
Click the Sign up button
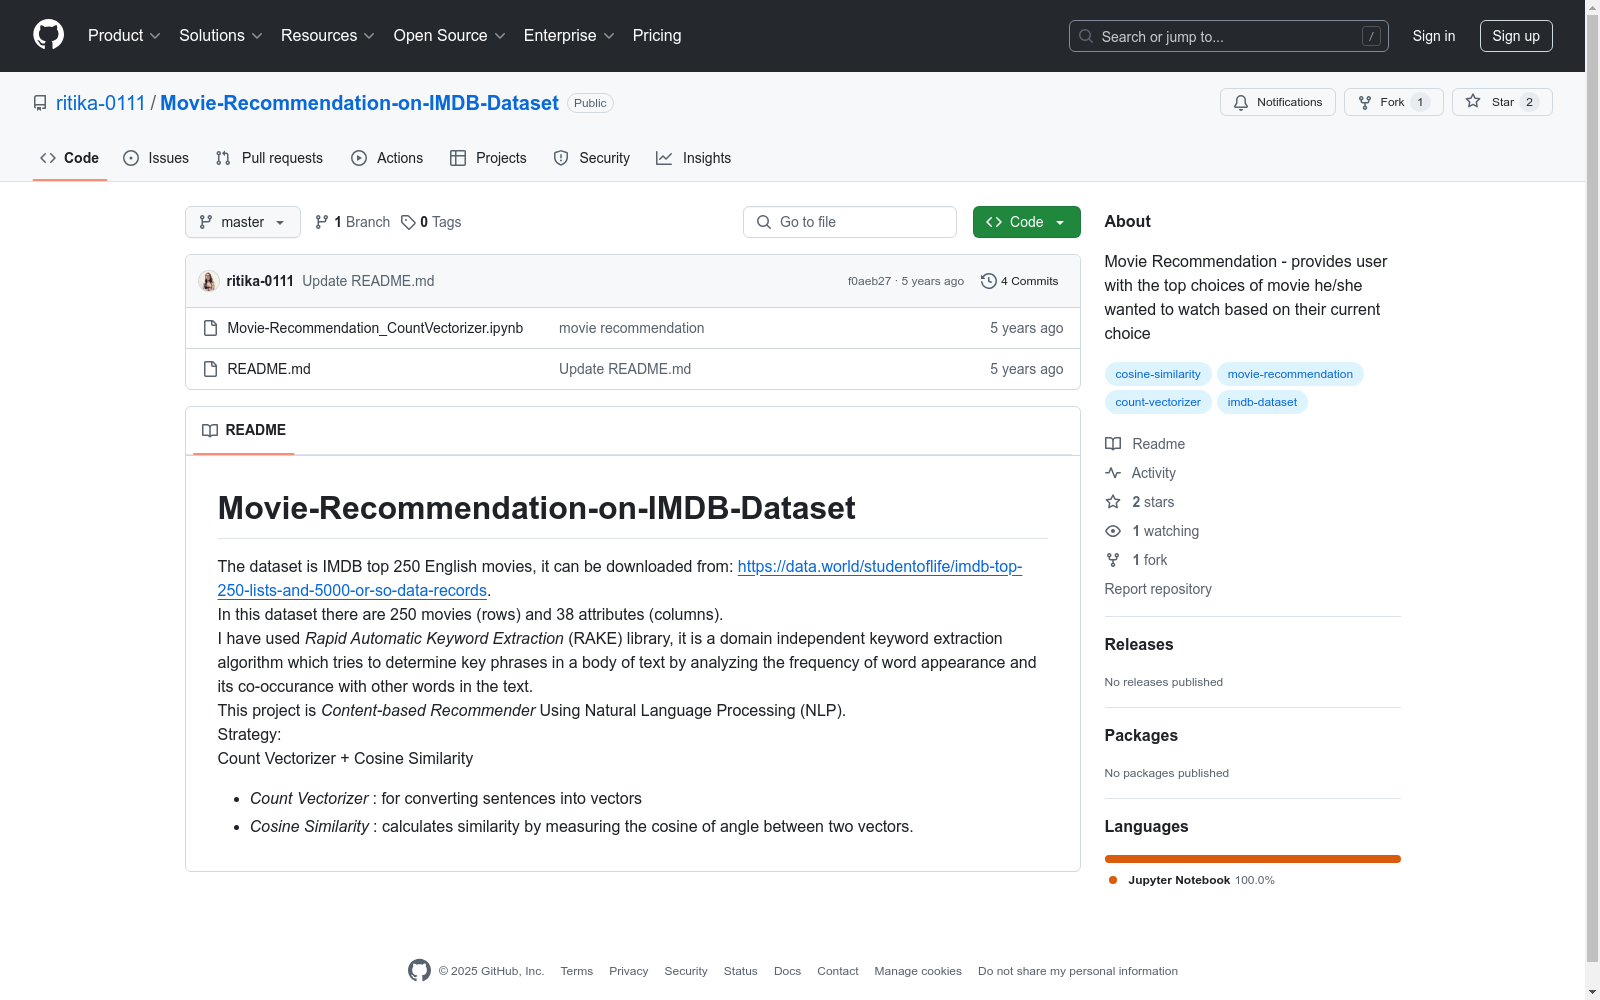(1516, 36)
